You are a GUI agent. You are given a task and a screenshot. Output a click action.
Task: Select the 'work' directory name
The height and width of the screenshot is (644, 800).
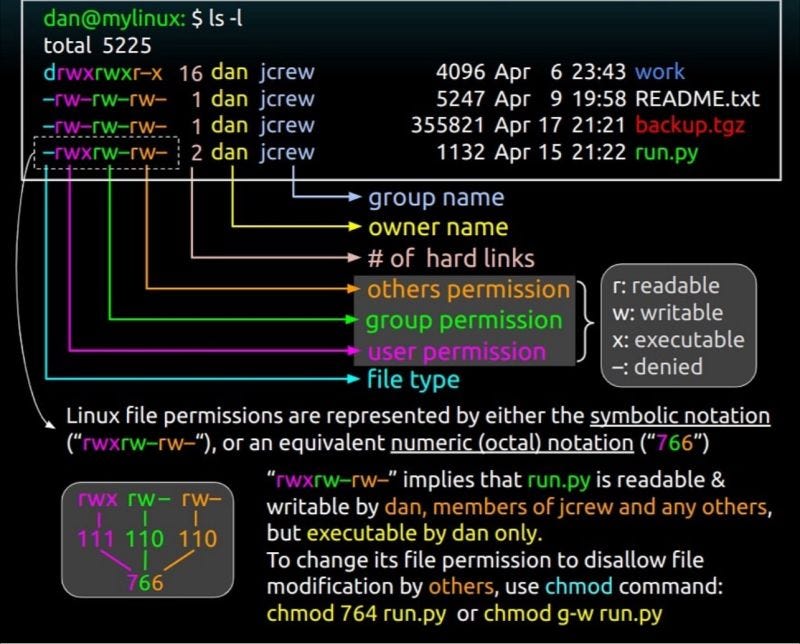point(660,72)
